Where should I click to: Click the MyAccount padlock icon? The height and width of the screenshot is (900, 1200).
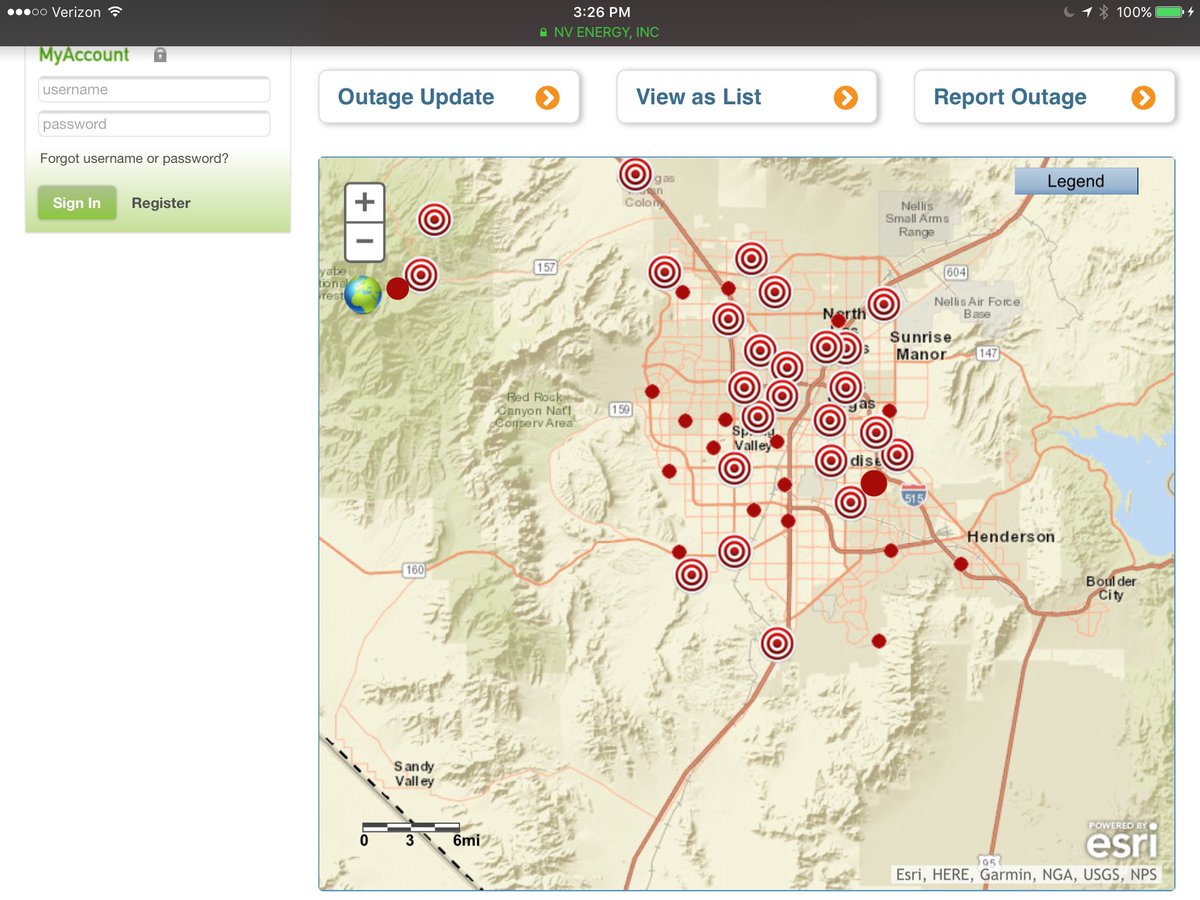(160, 56)
